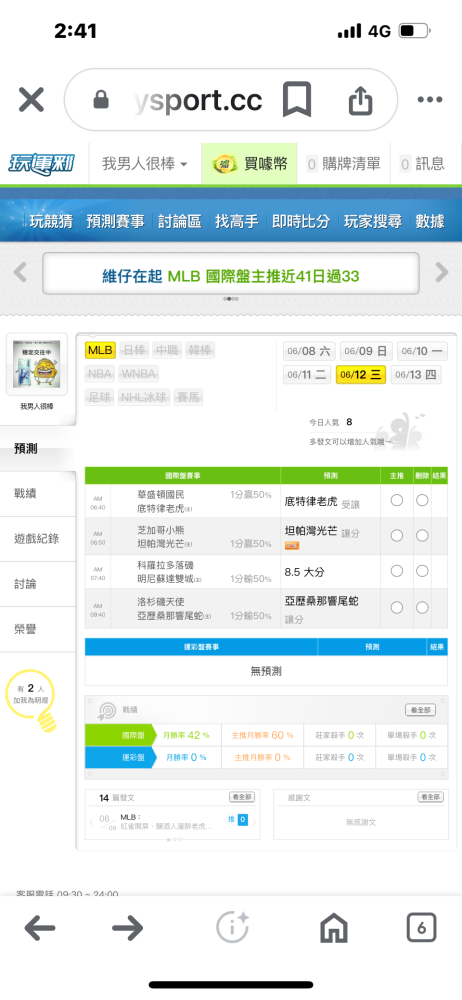Tap the share icon in the address bar
The width and height of the screenshot is (462, 1000).
tap(360, 99)
